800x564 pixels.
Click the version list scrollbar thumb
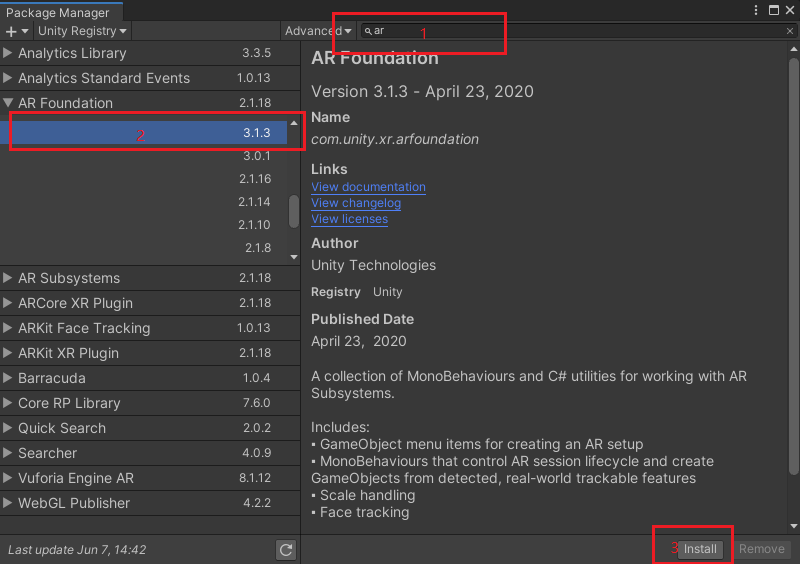point(294,211)
